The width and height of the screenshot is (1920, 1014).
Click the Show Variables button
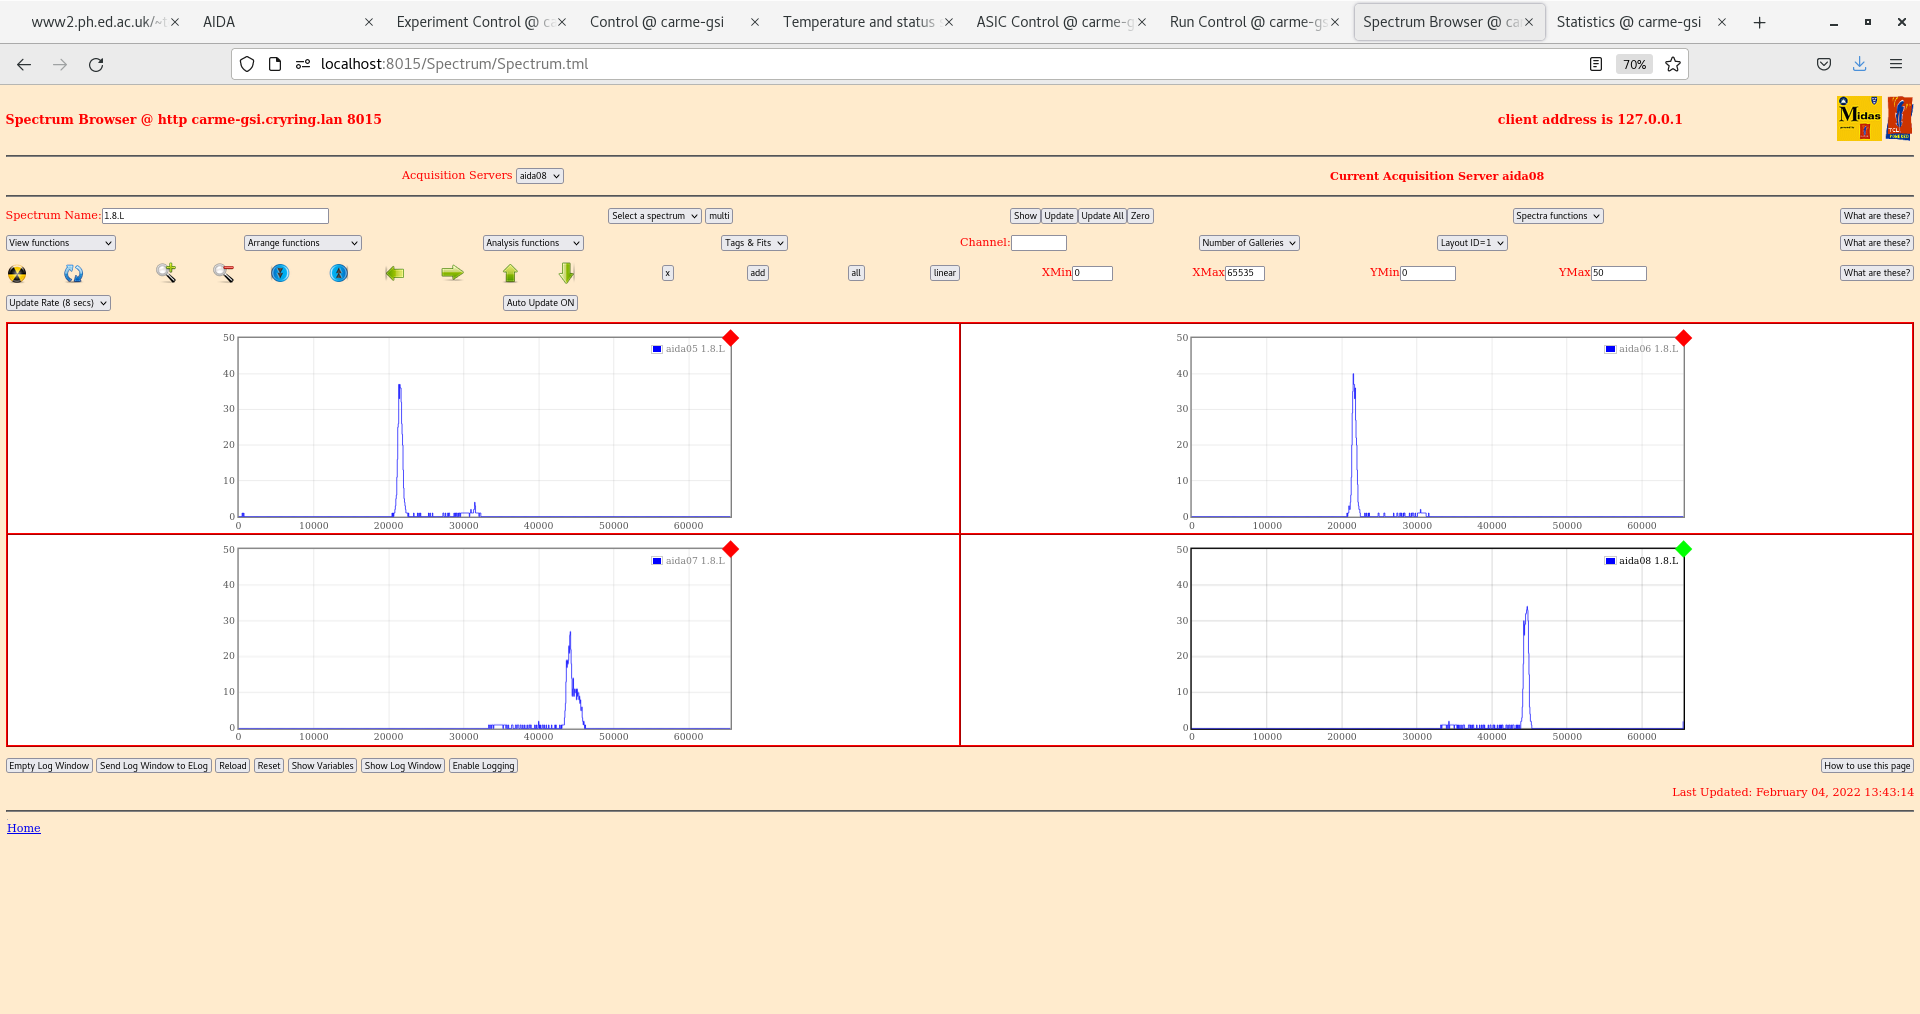[322, 766]
